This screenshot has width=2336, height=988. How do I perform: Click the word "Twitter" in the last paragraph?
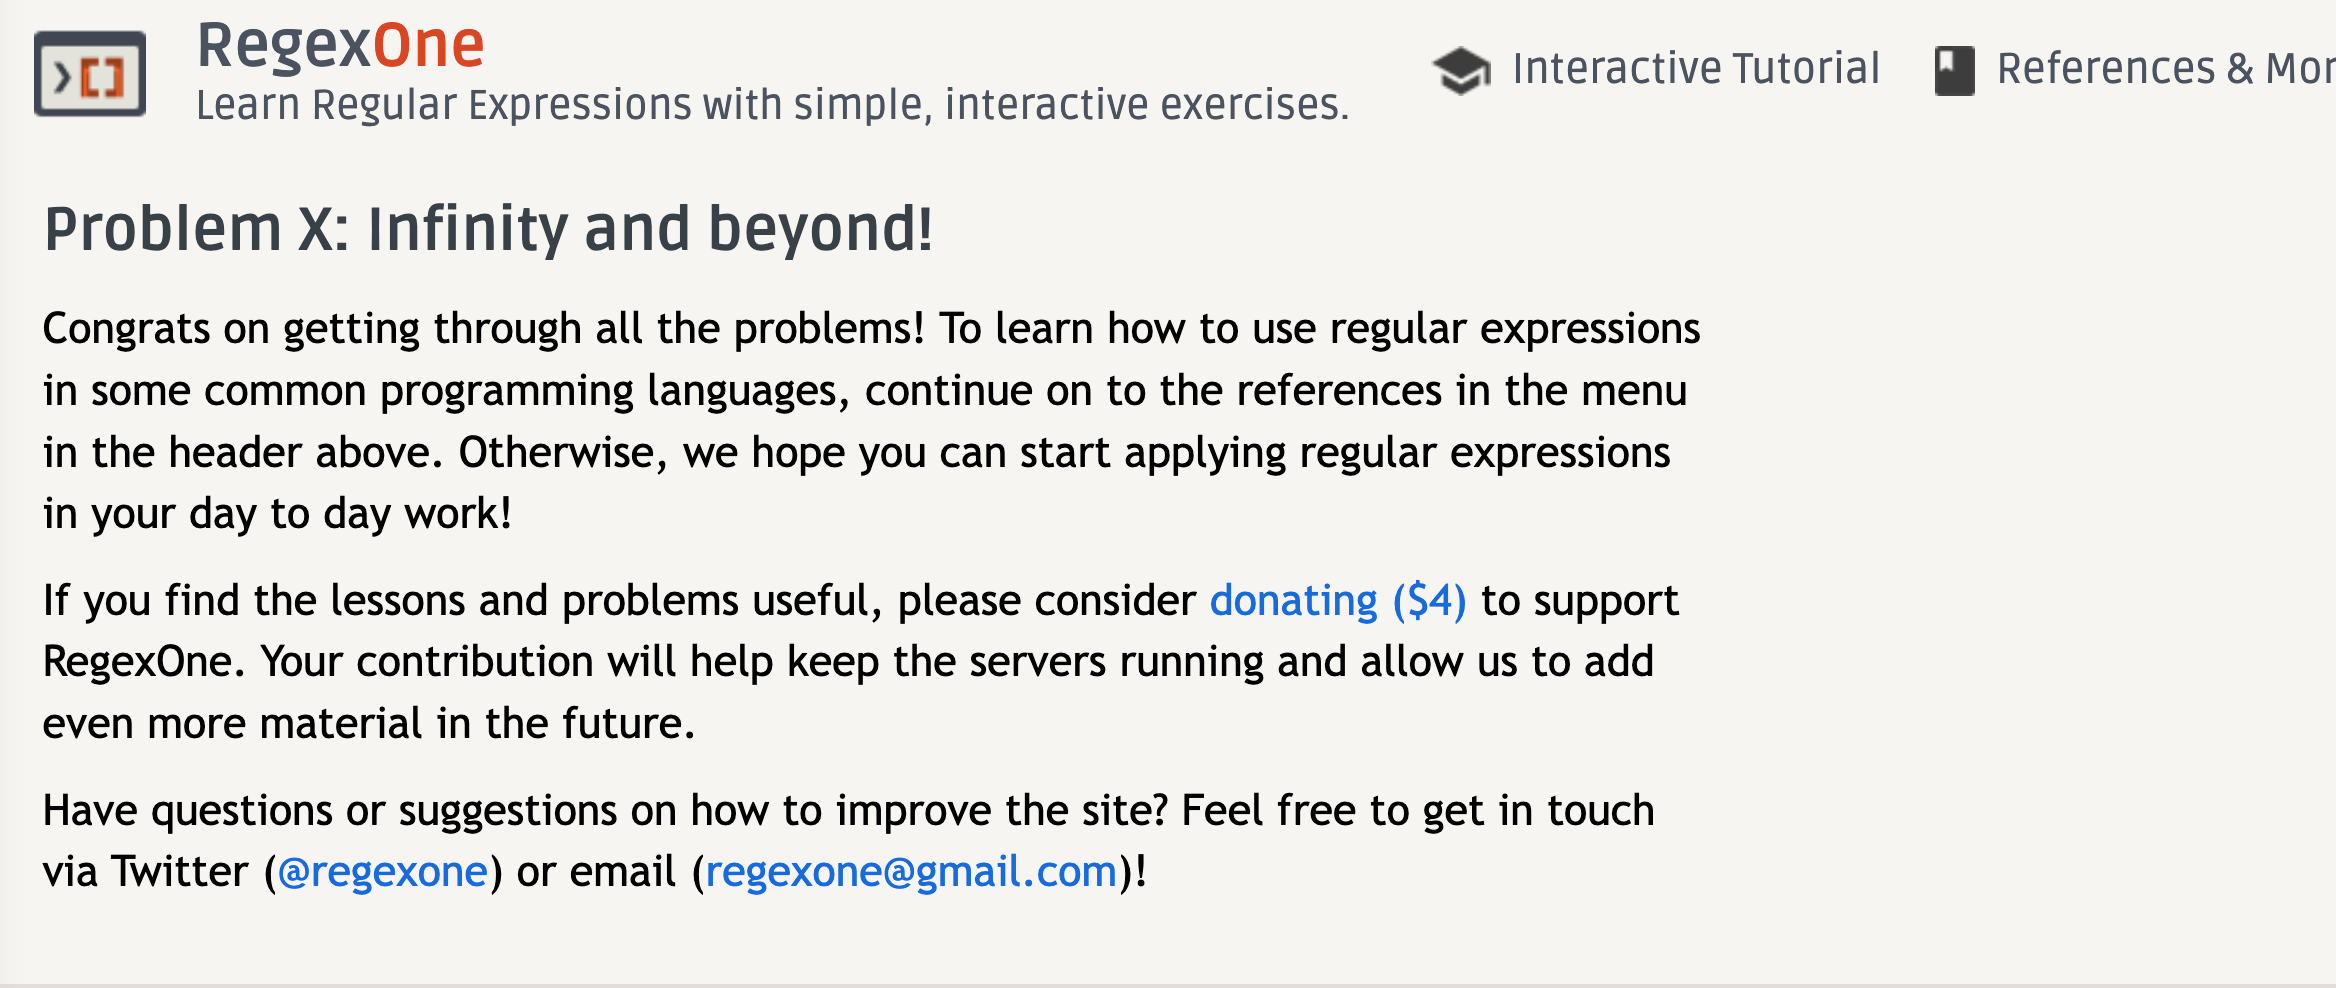179,872
